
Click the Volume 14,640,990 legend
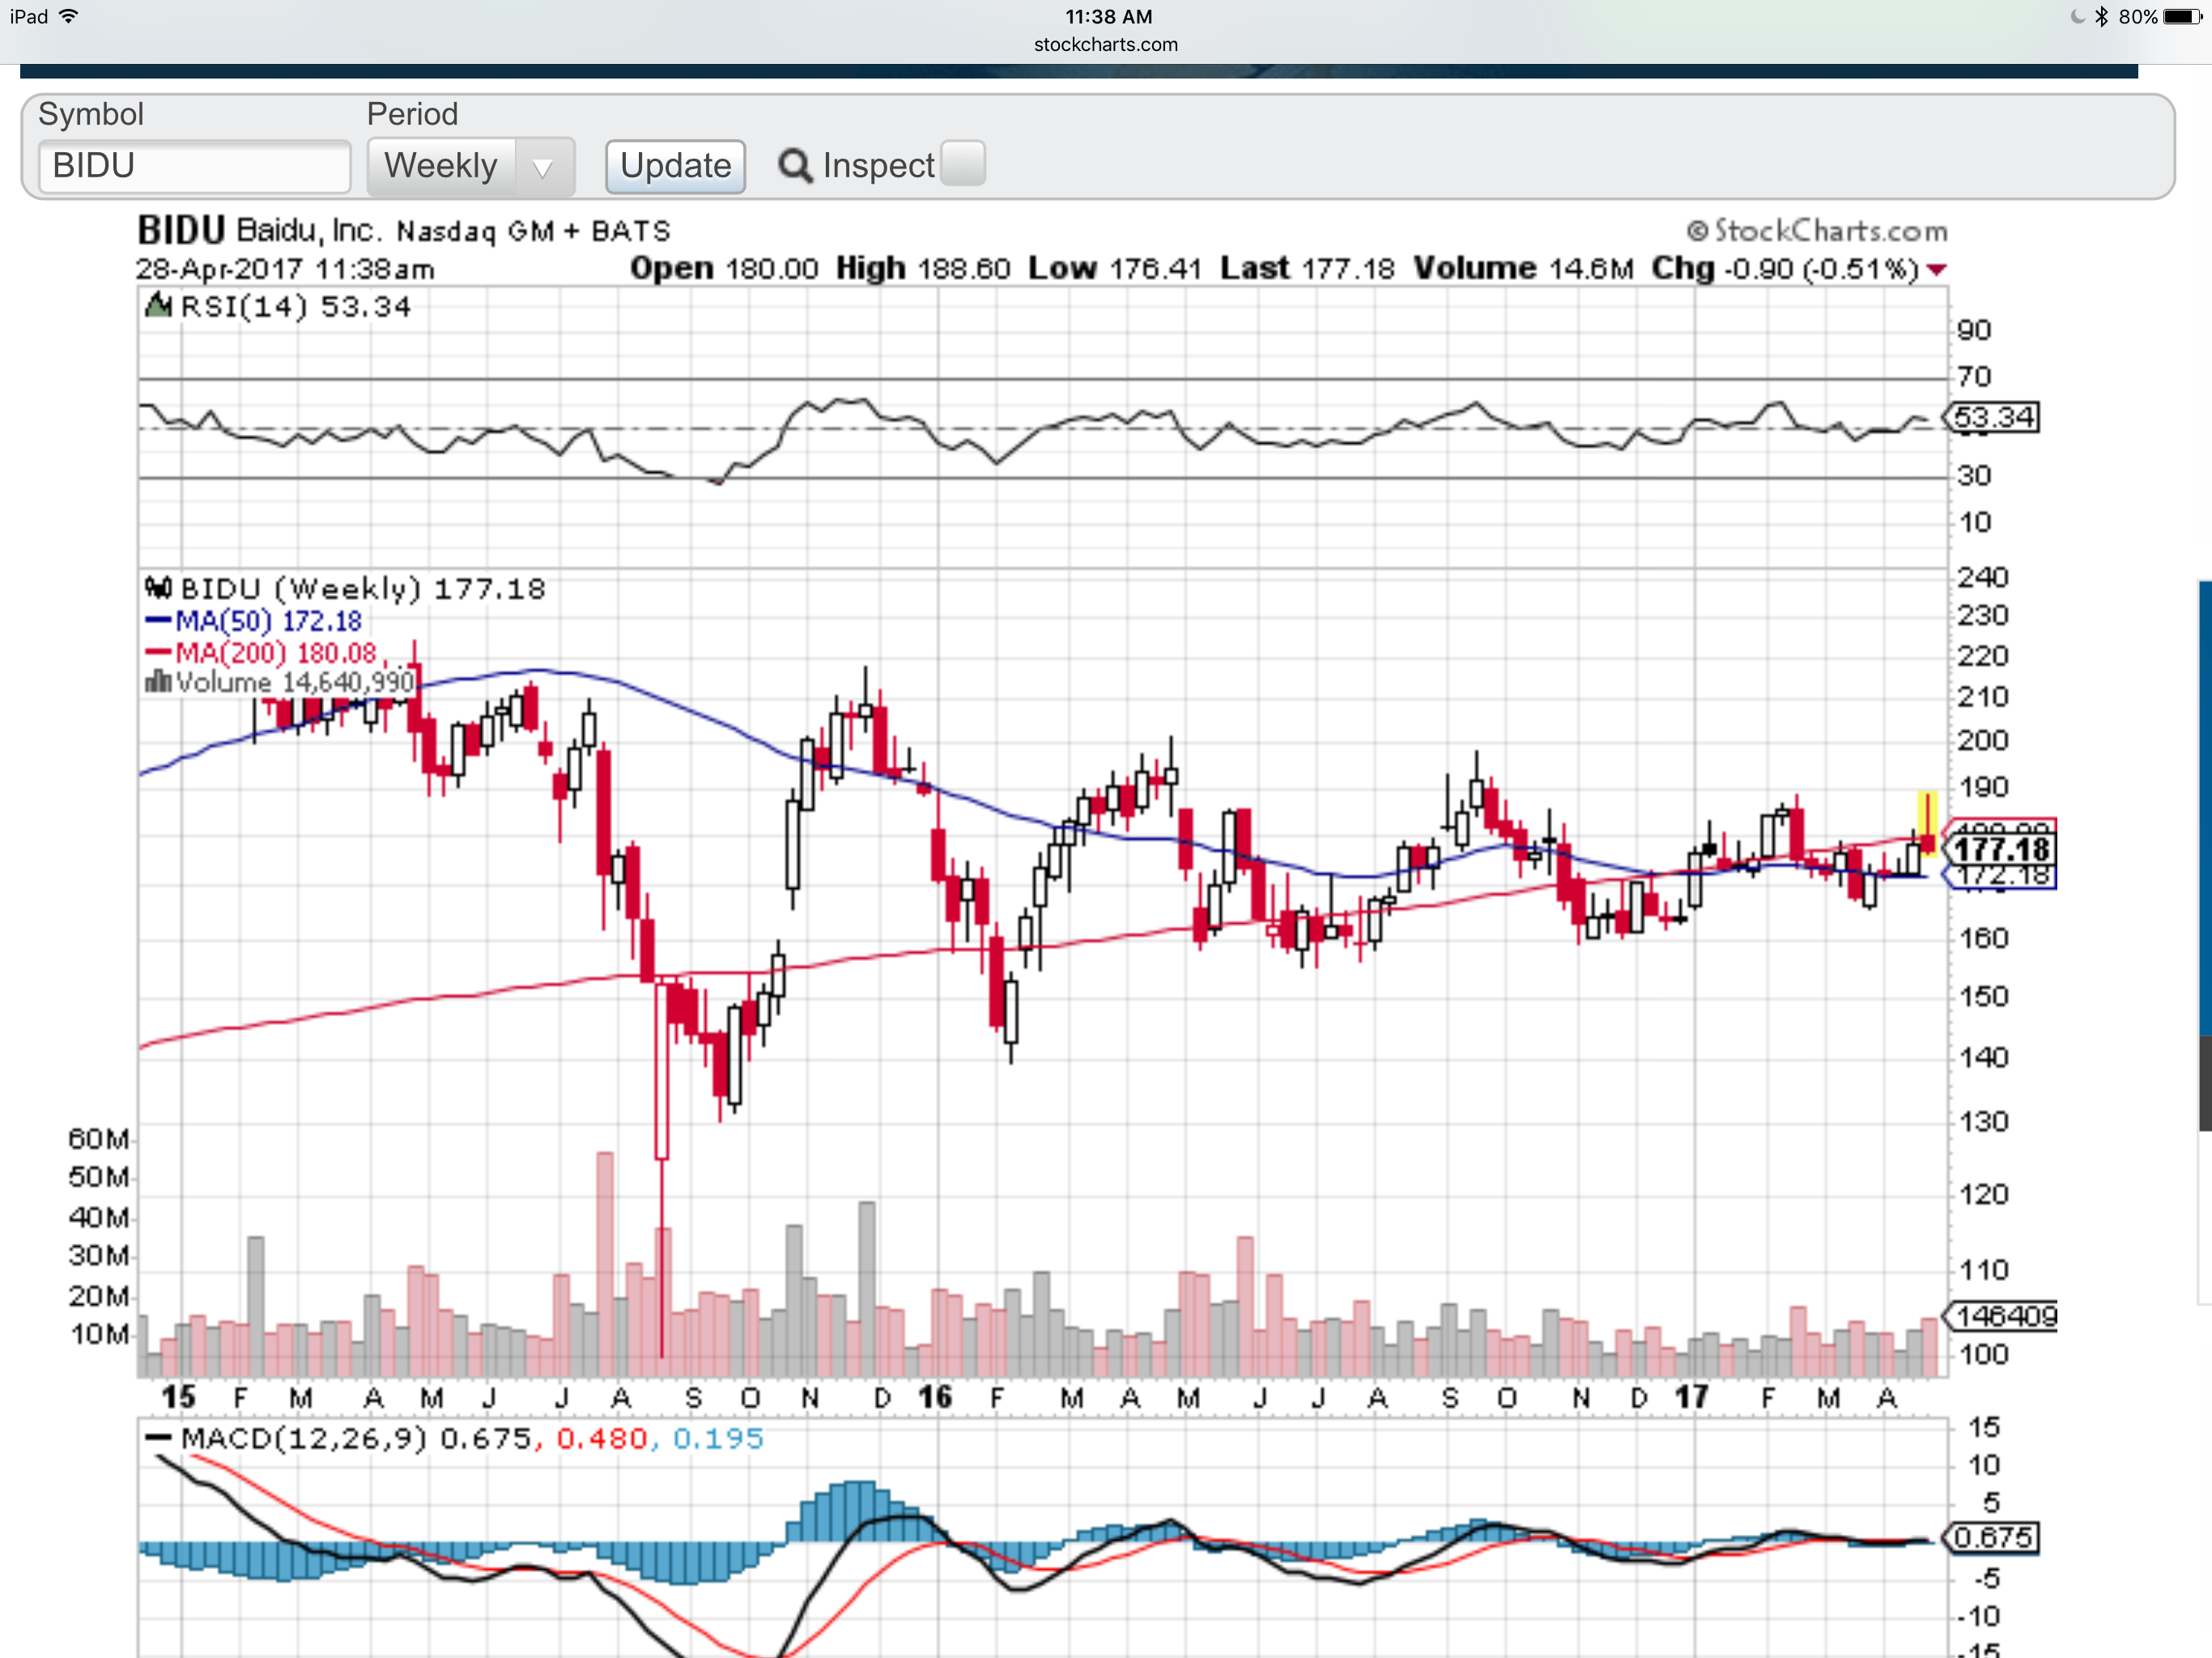click(280, 683)
